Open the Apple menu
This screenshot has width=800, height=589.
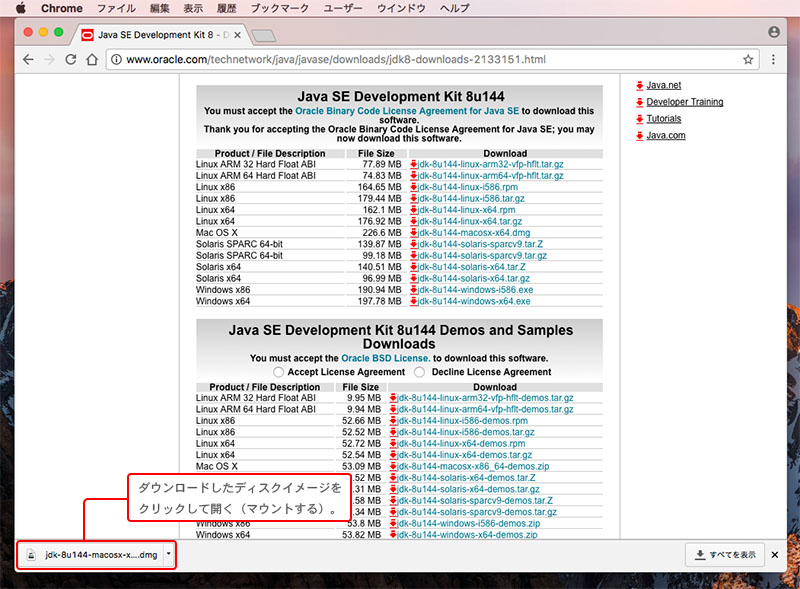tap(21, 8)
